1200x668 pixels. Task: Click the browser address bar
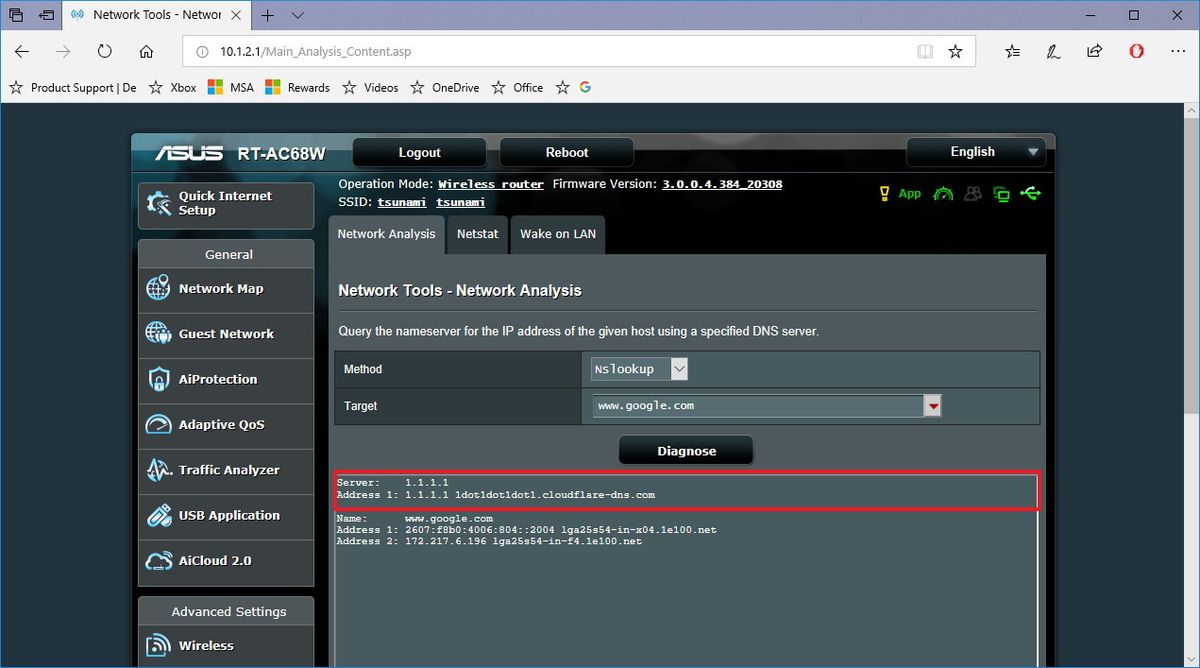[x=500, y=50]
